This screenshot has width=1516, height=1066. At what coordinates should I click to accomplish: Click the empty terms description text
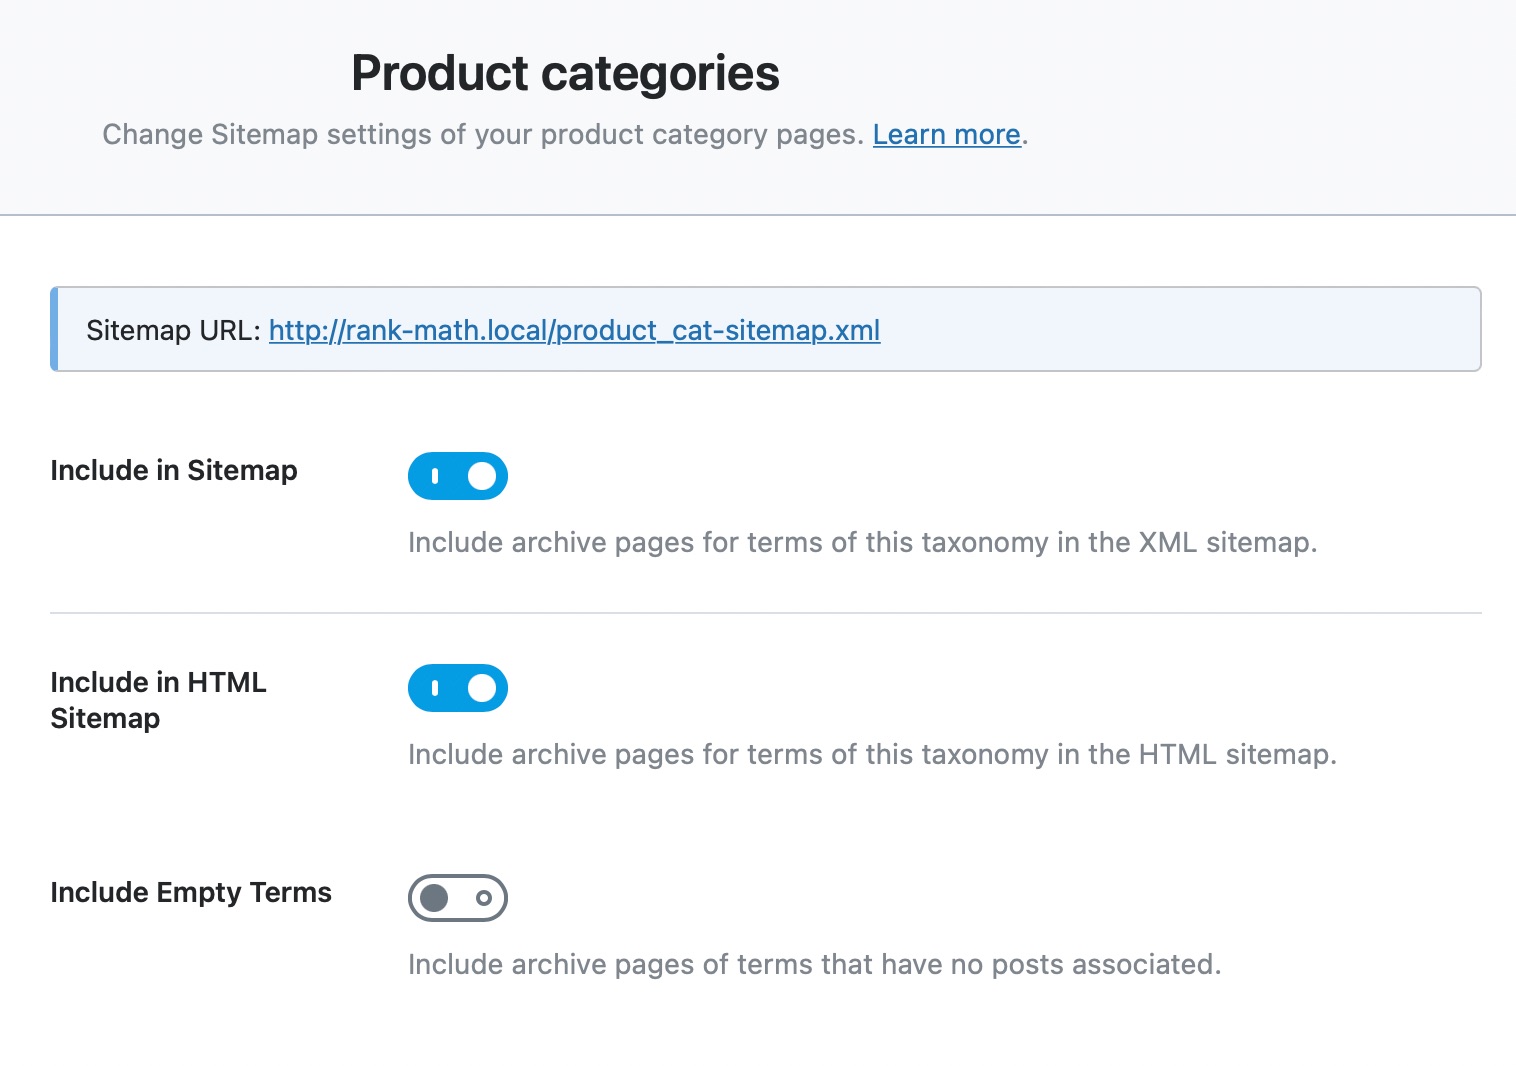click(814, 964)
